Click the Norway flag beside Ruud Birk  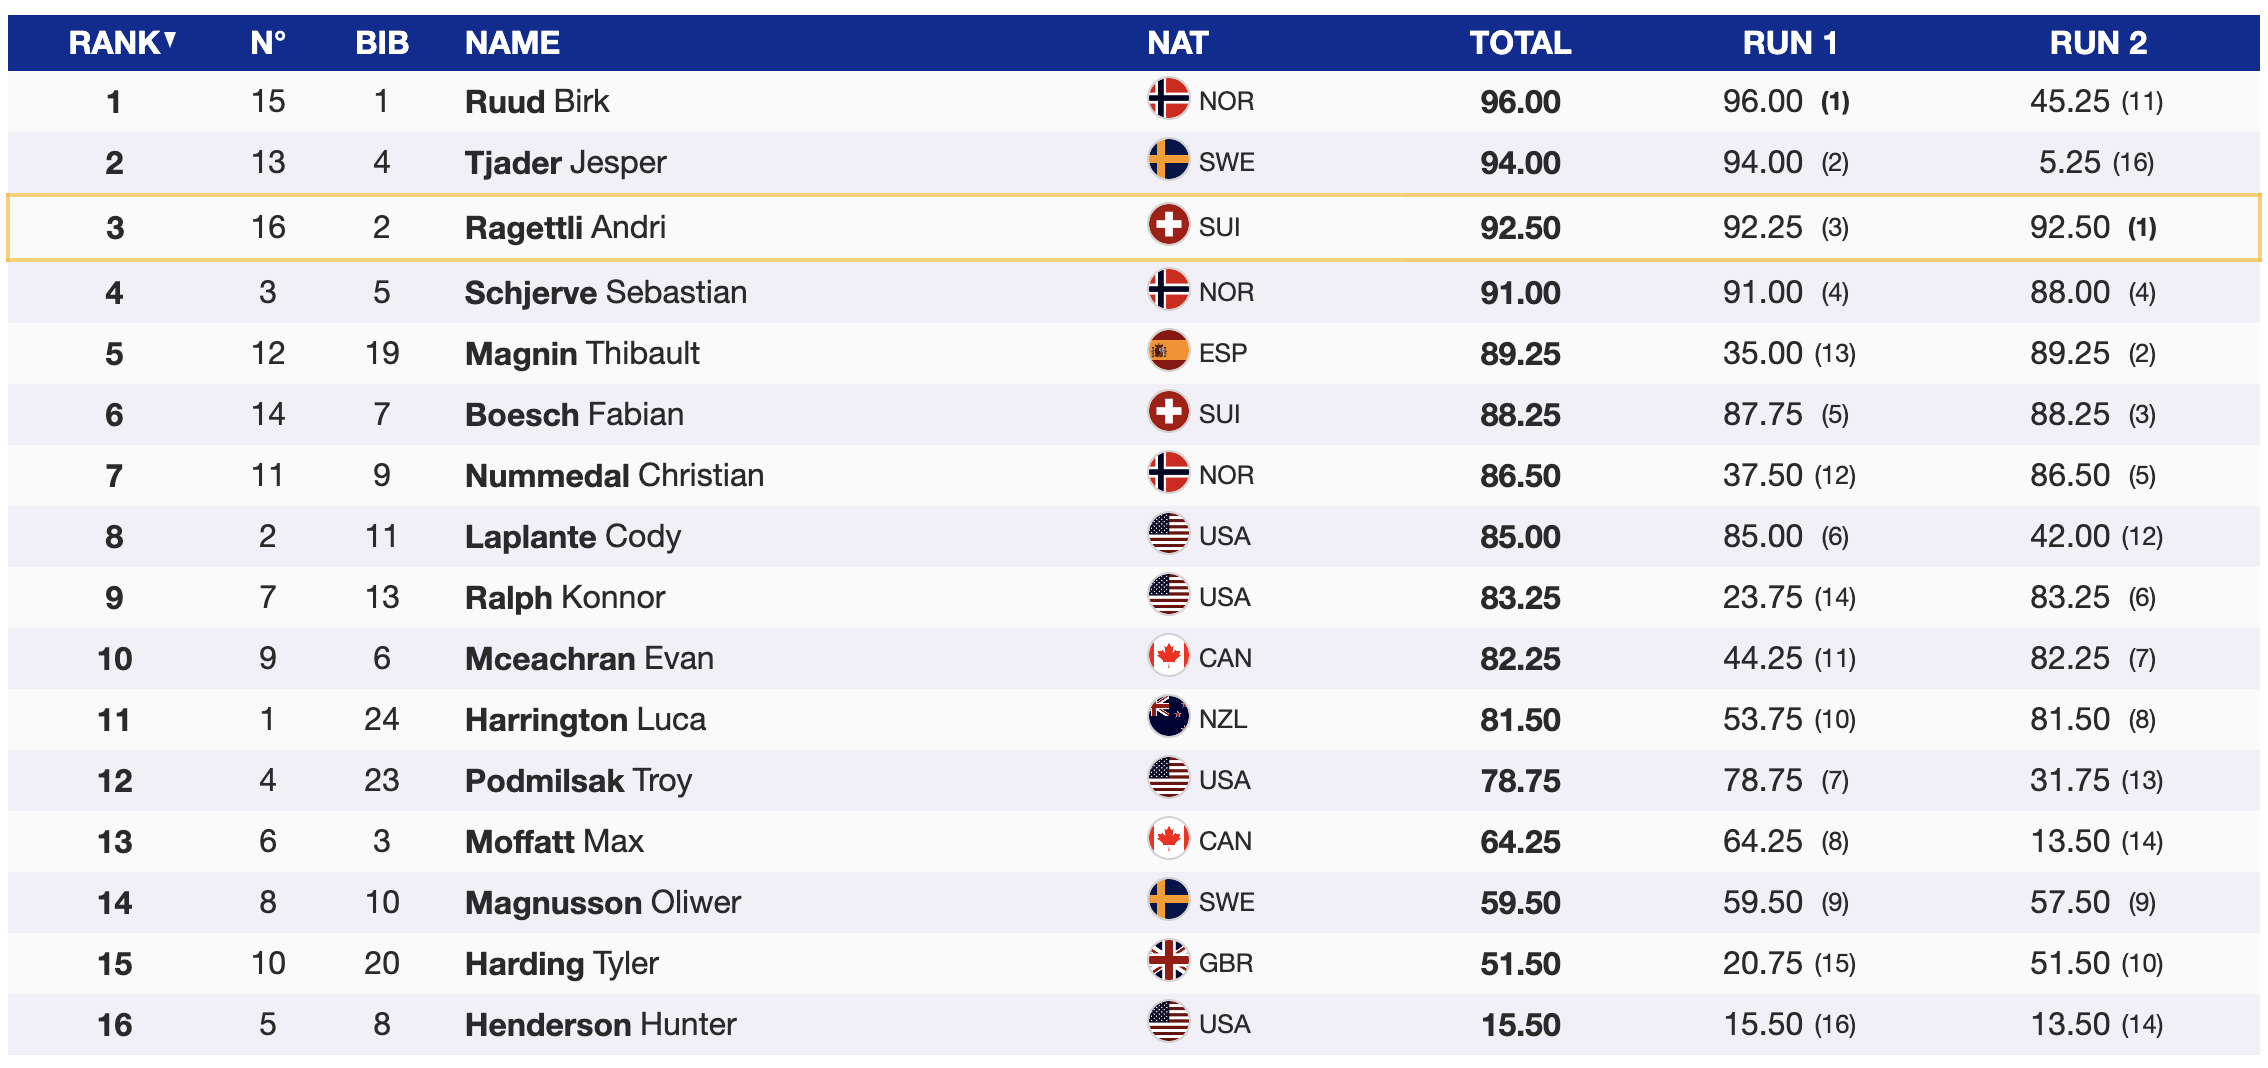tap(1168, 100)
